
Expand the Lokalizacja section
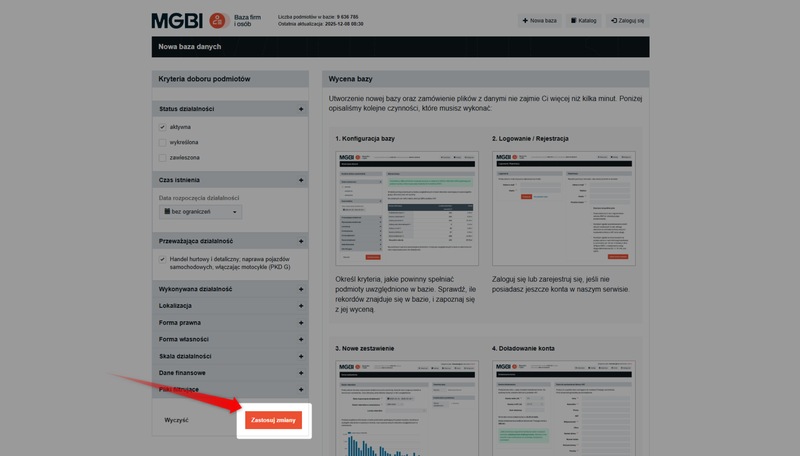(300, 305)
